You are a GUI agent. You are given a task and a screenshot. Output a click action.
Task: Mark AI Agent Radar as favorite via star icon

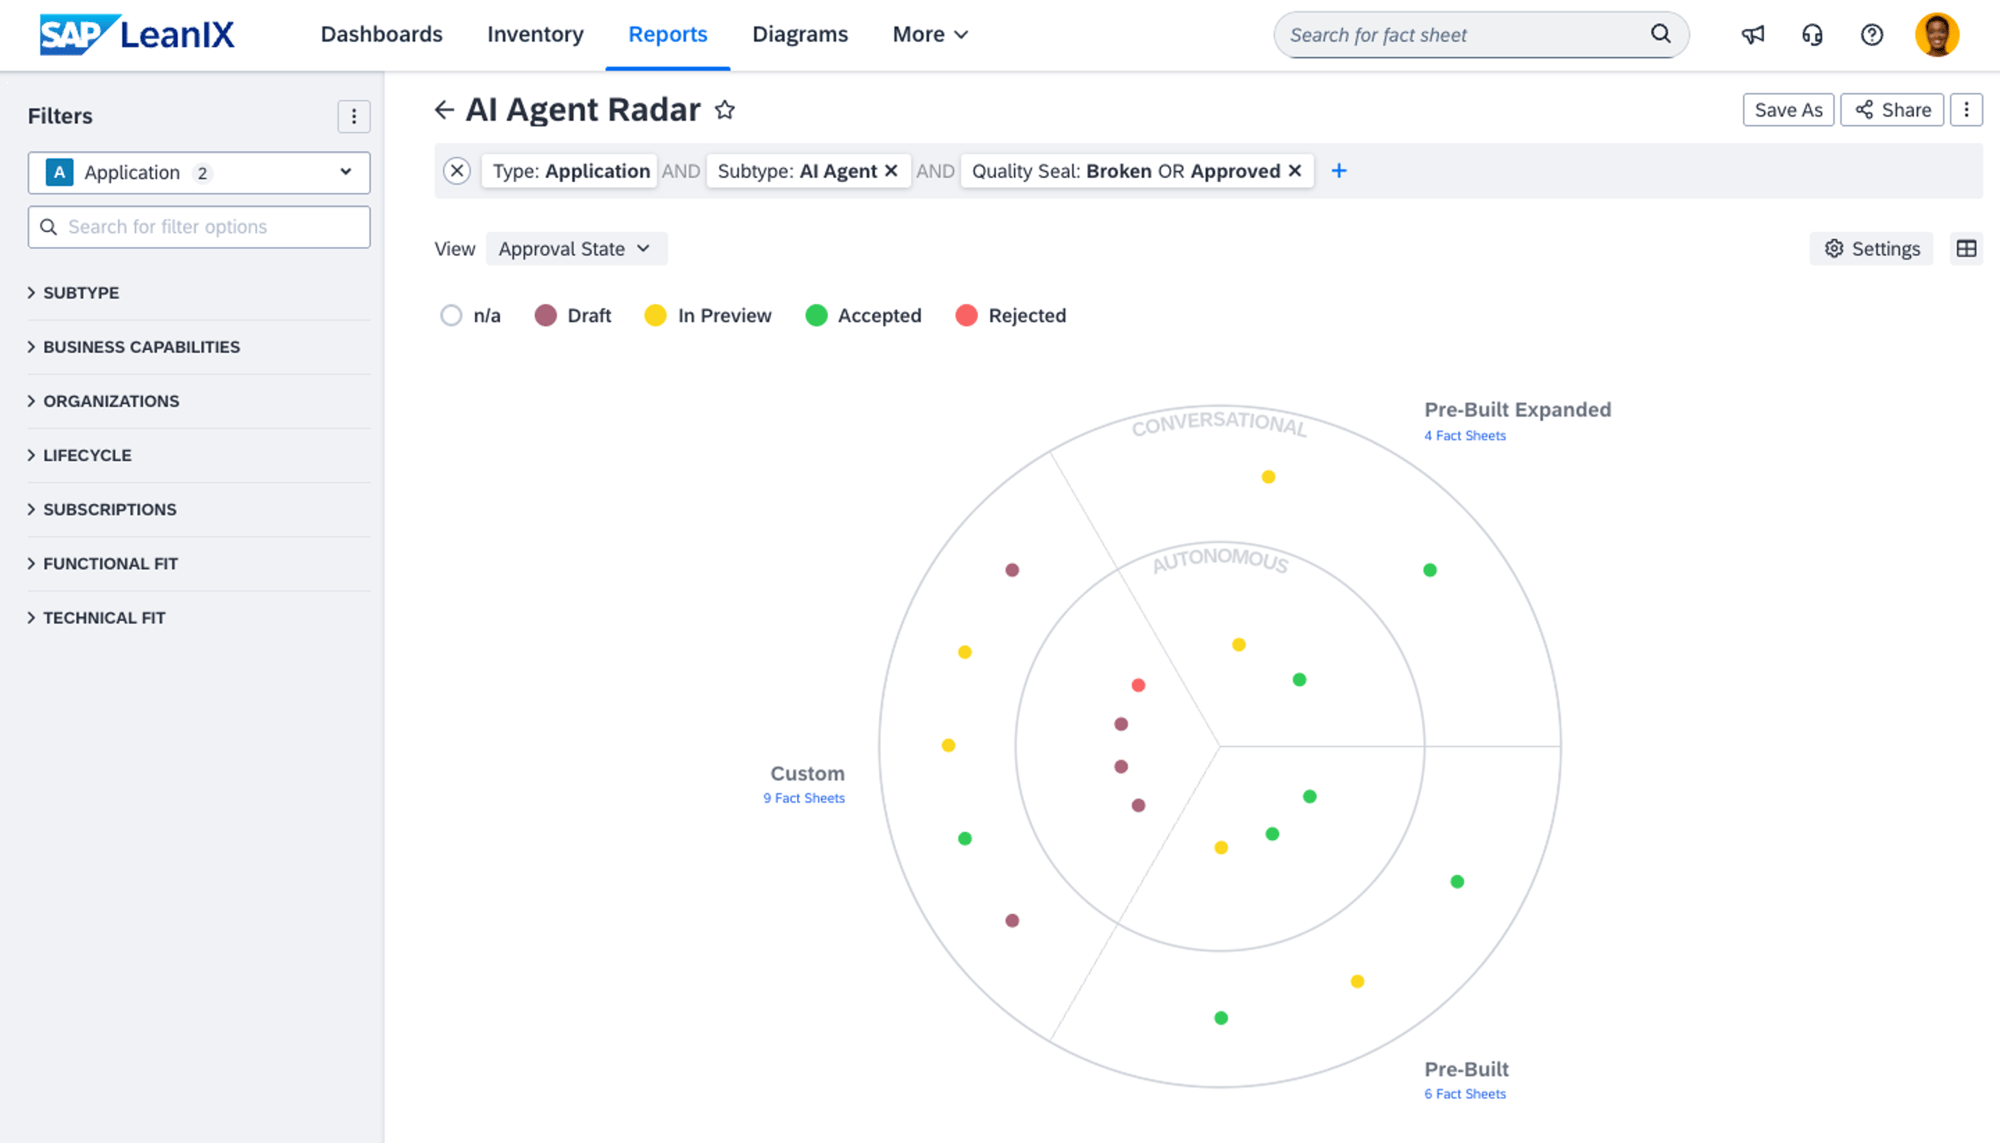click(x=725, y=110)
